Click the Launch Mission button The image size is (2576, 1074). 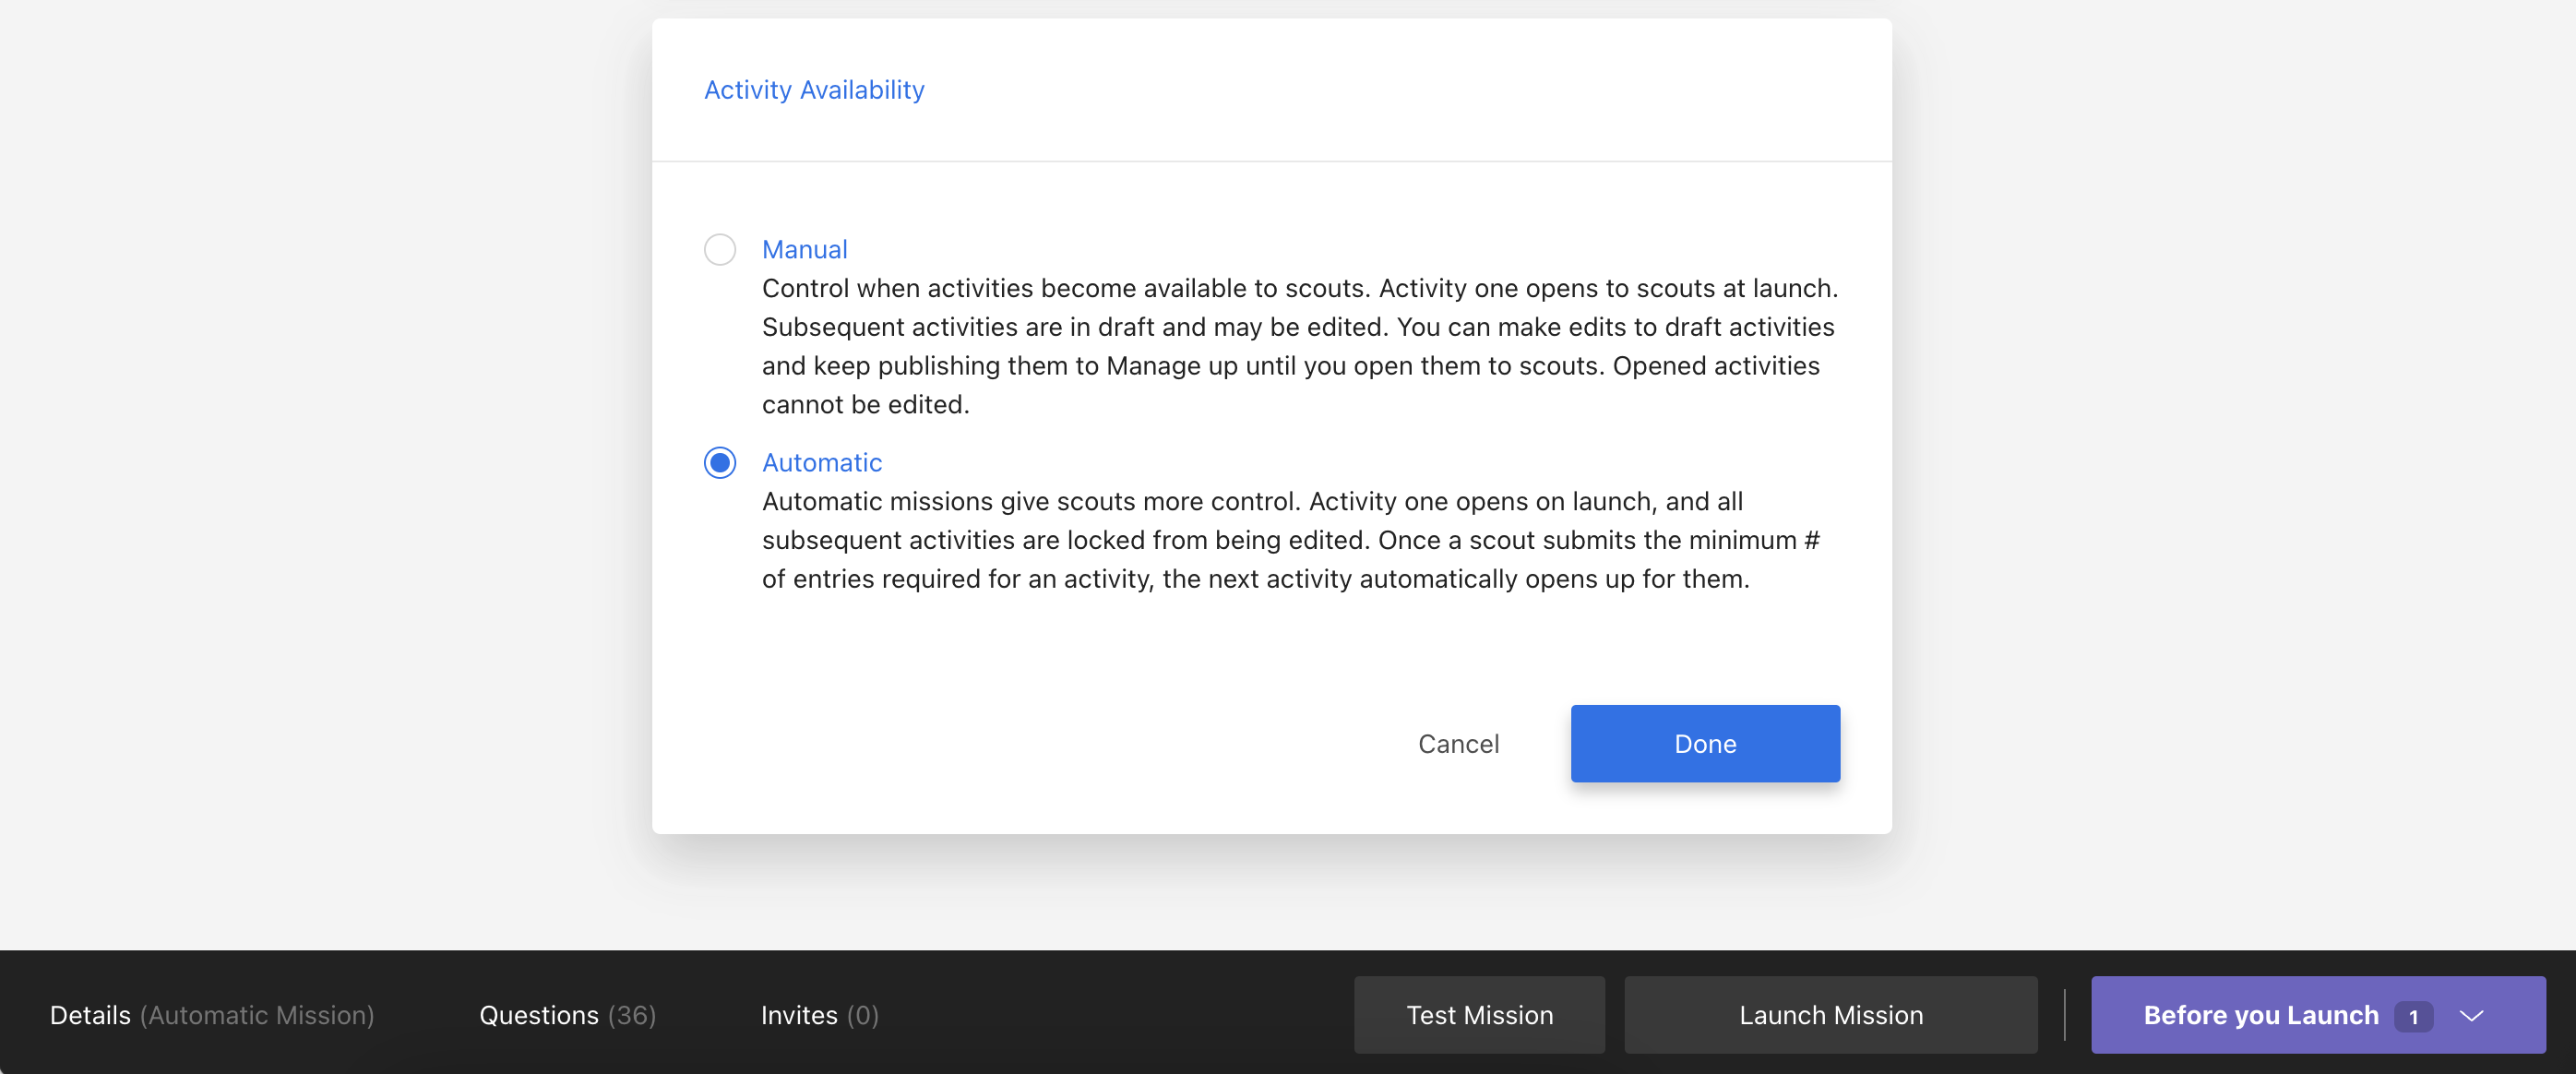tap(1831, 1015)
